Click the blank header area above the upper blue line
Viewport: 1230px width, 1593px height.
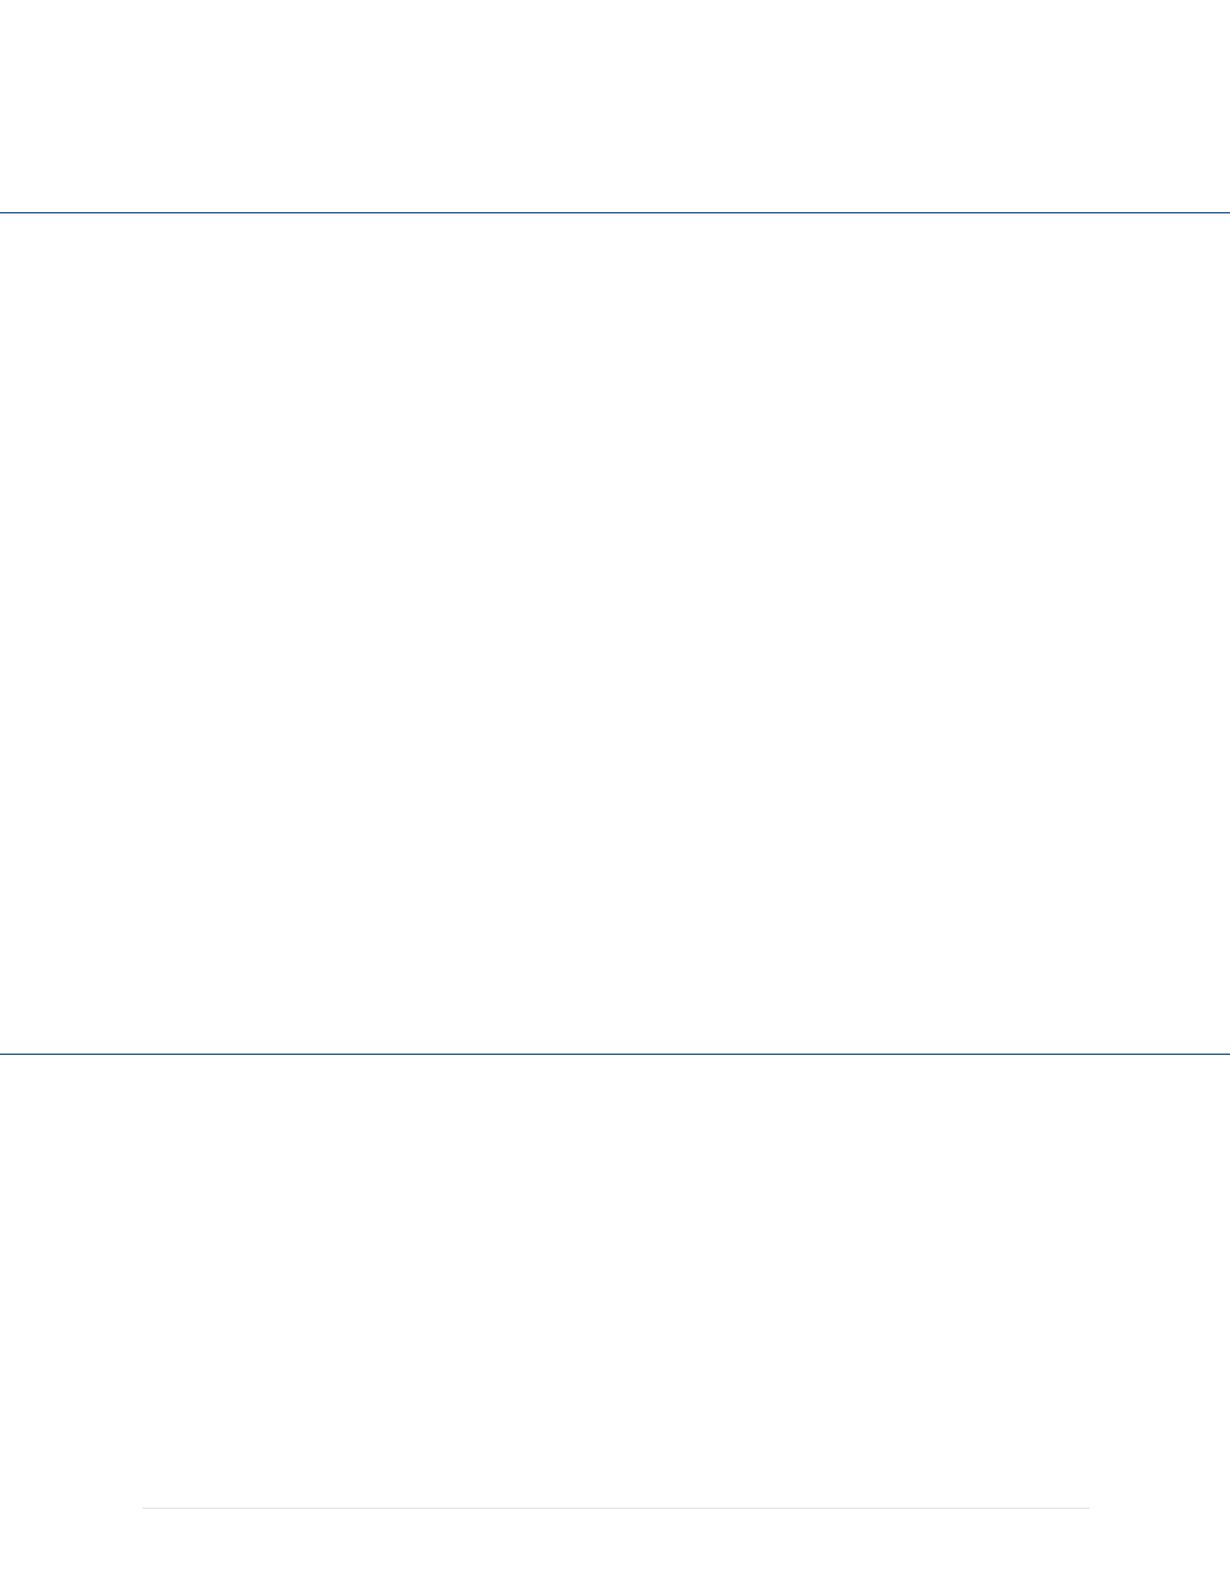point(615,105)
